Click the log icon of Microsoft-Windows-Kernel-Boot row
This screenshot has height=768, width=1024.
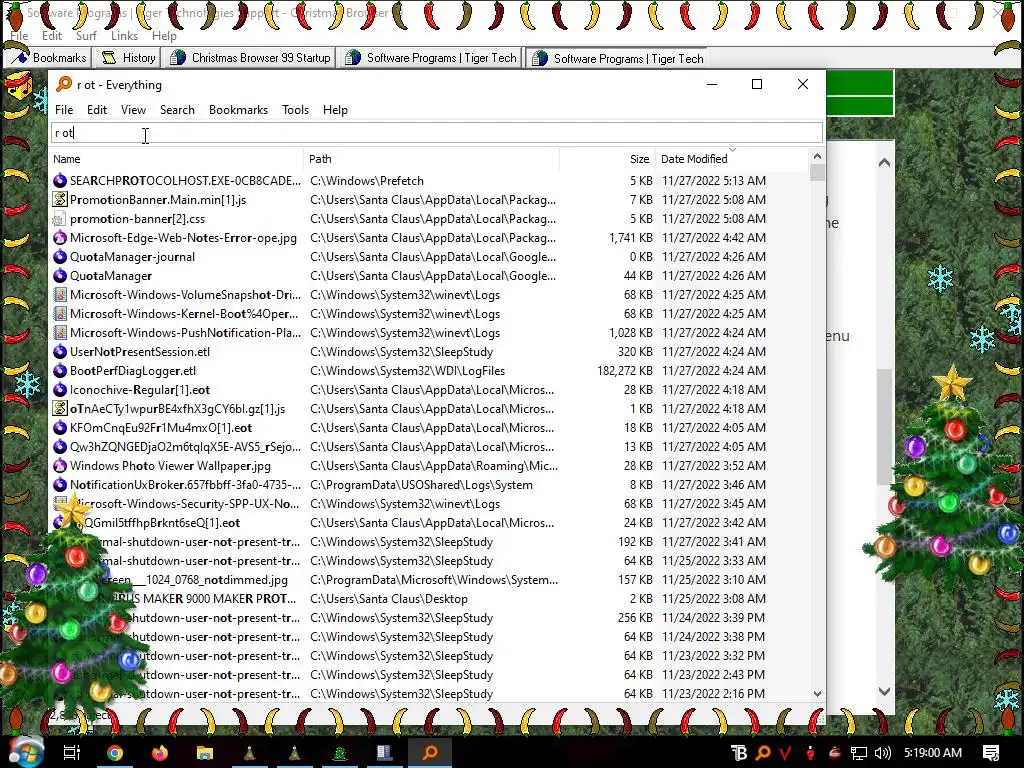pos(60,313)
